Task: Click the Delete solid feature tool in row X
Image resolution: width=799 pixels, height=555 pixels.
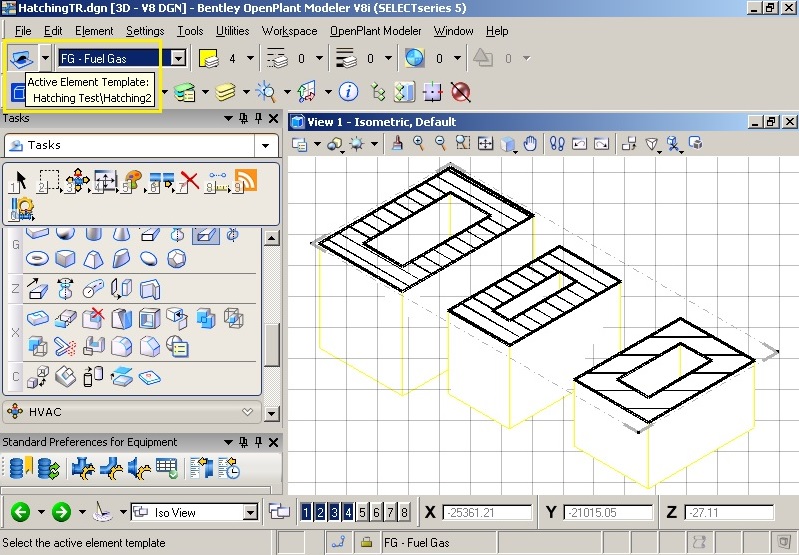Action: (x=93, y=319)
